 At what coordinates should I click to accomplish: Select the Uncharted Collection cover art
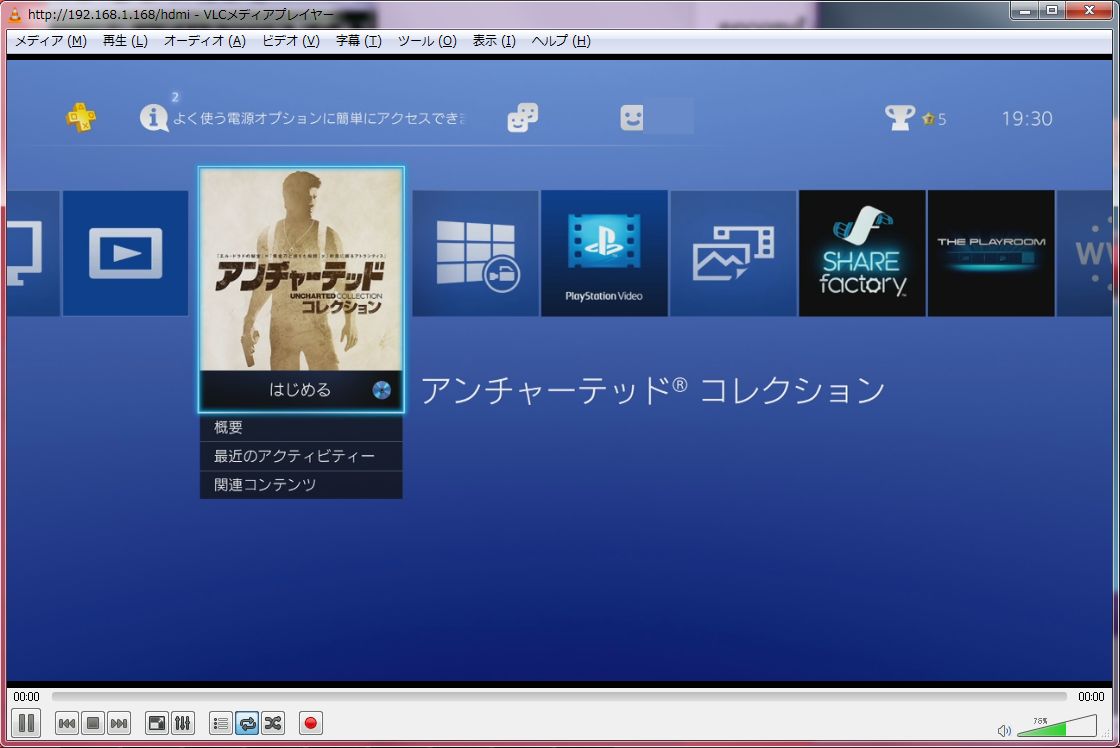(x=301, y=269)
